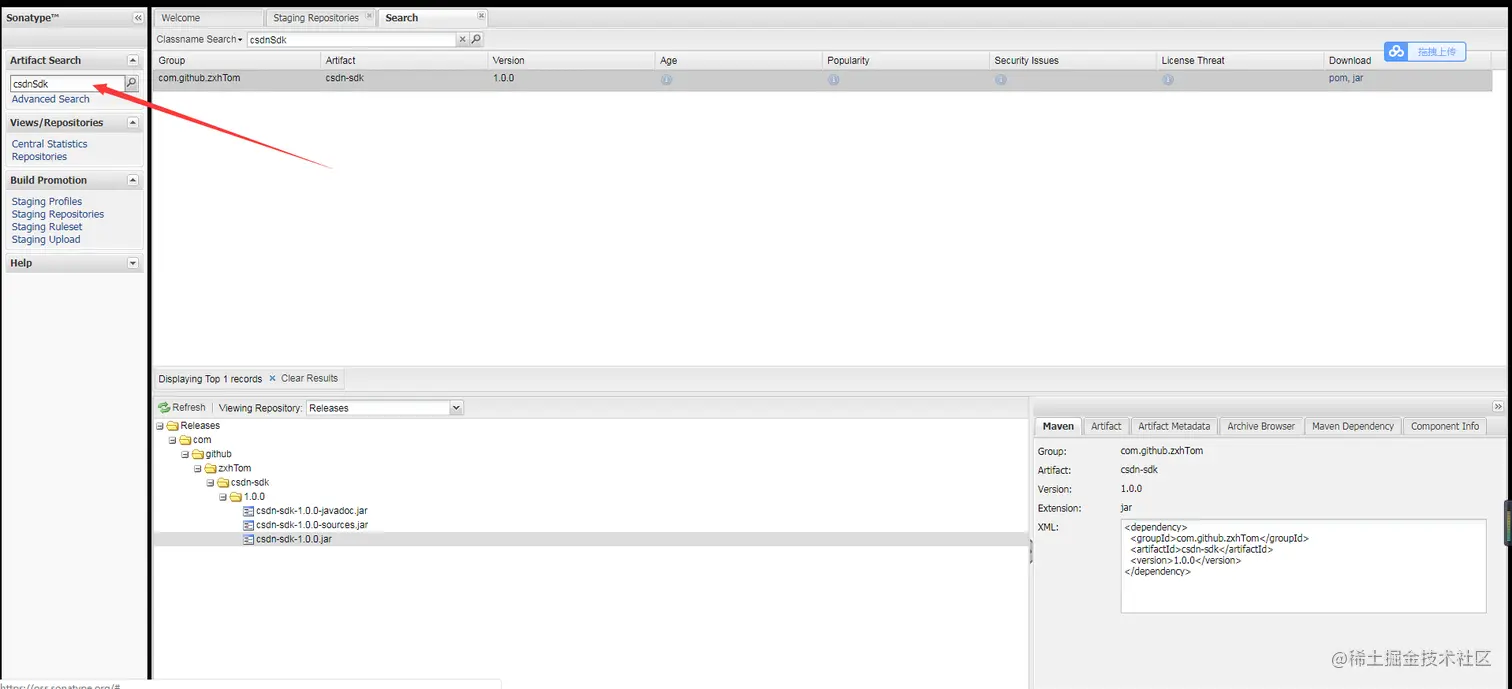Open Staging Profiles
1512x689 pixels.
tap(47, 202)
